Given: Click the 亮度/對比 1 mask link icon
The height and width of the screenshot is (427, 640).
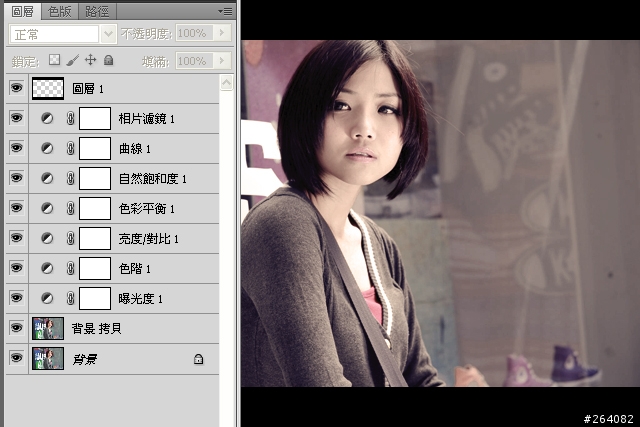Looking at the screenshot, I should coord(70,238).
